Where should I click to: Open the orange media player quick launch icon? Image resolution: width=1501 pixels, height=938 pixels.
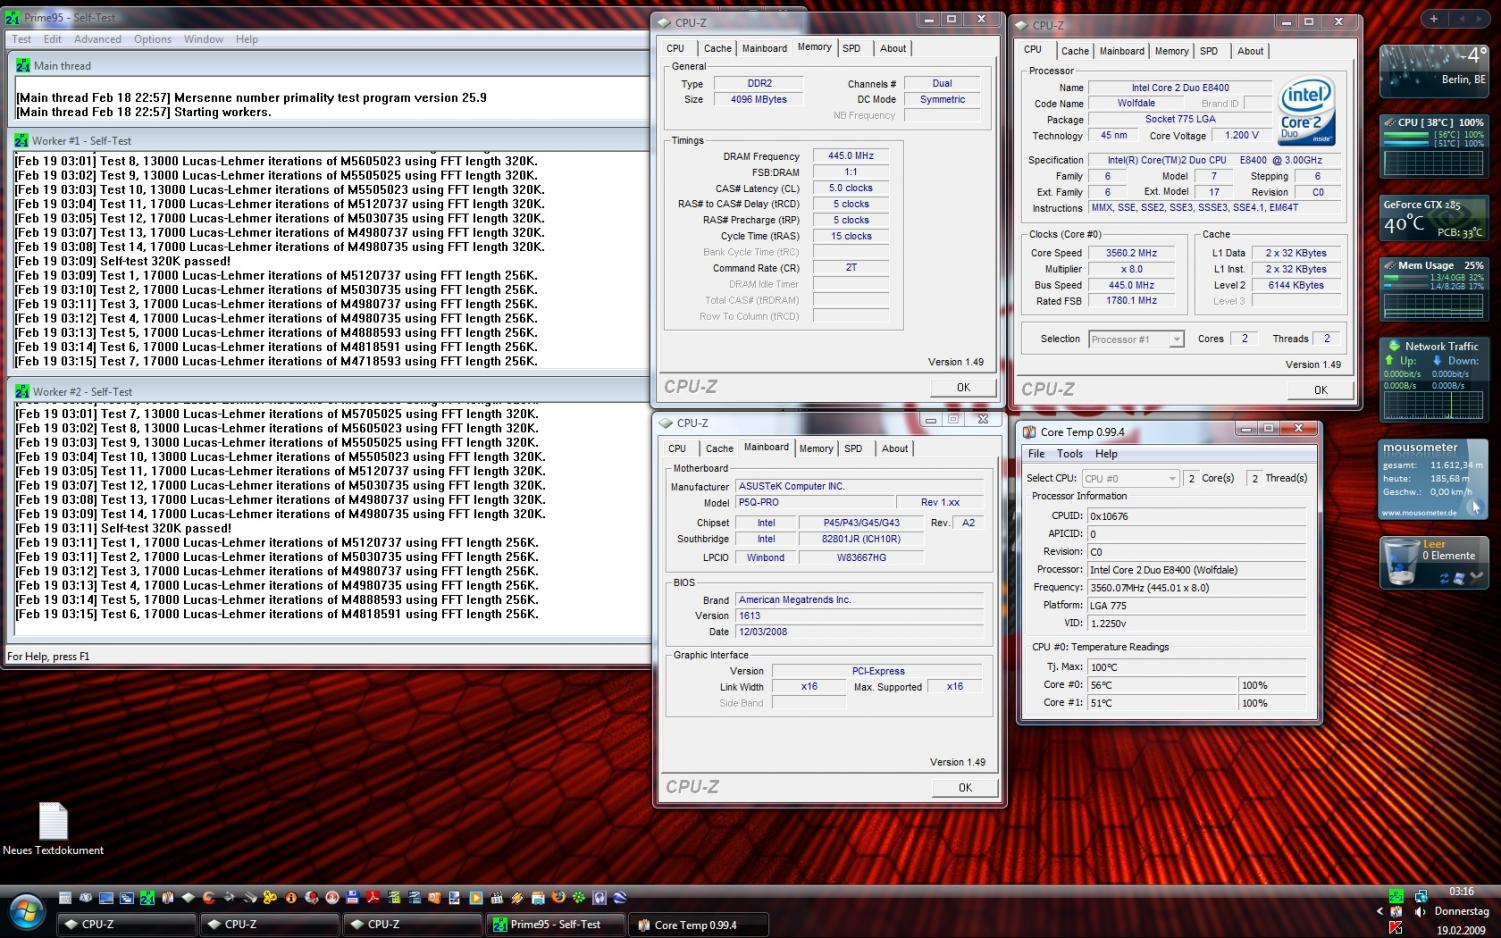(476, 897)
